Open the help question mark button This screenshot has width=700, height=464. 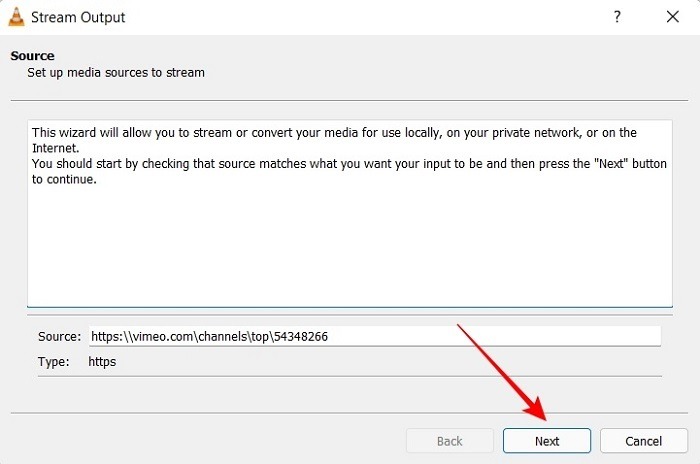[617, 17]
